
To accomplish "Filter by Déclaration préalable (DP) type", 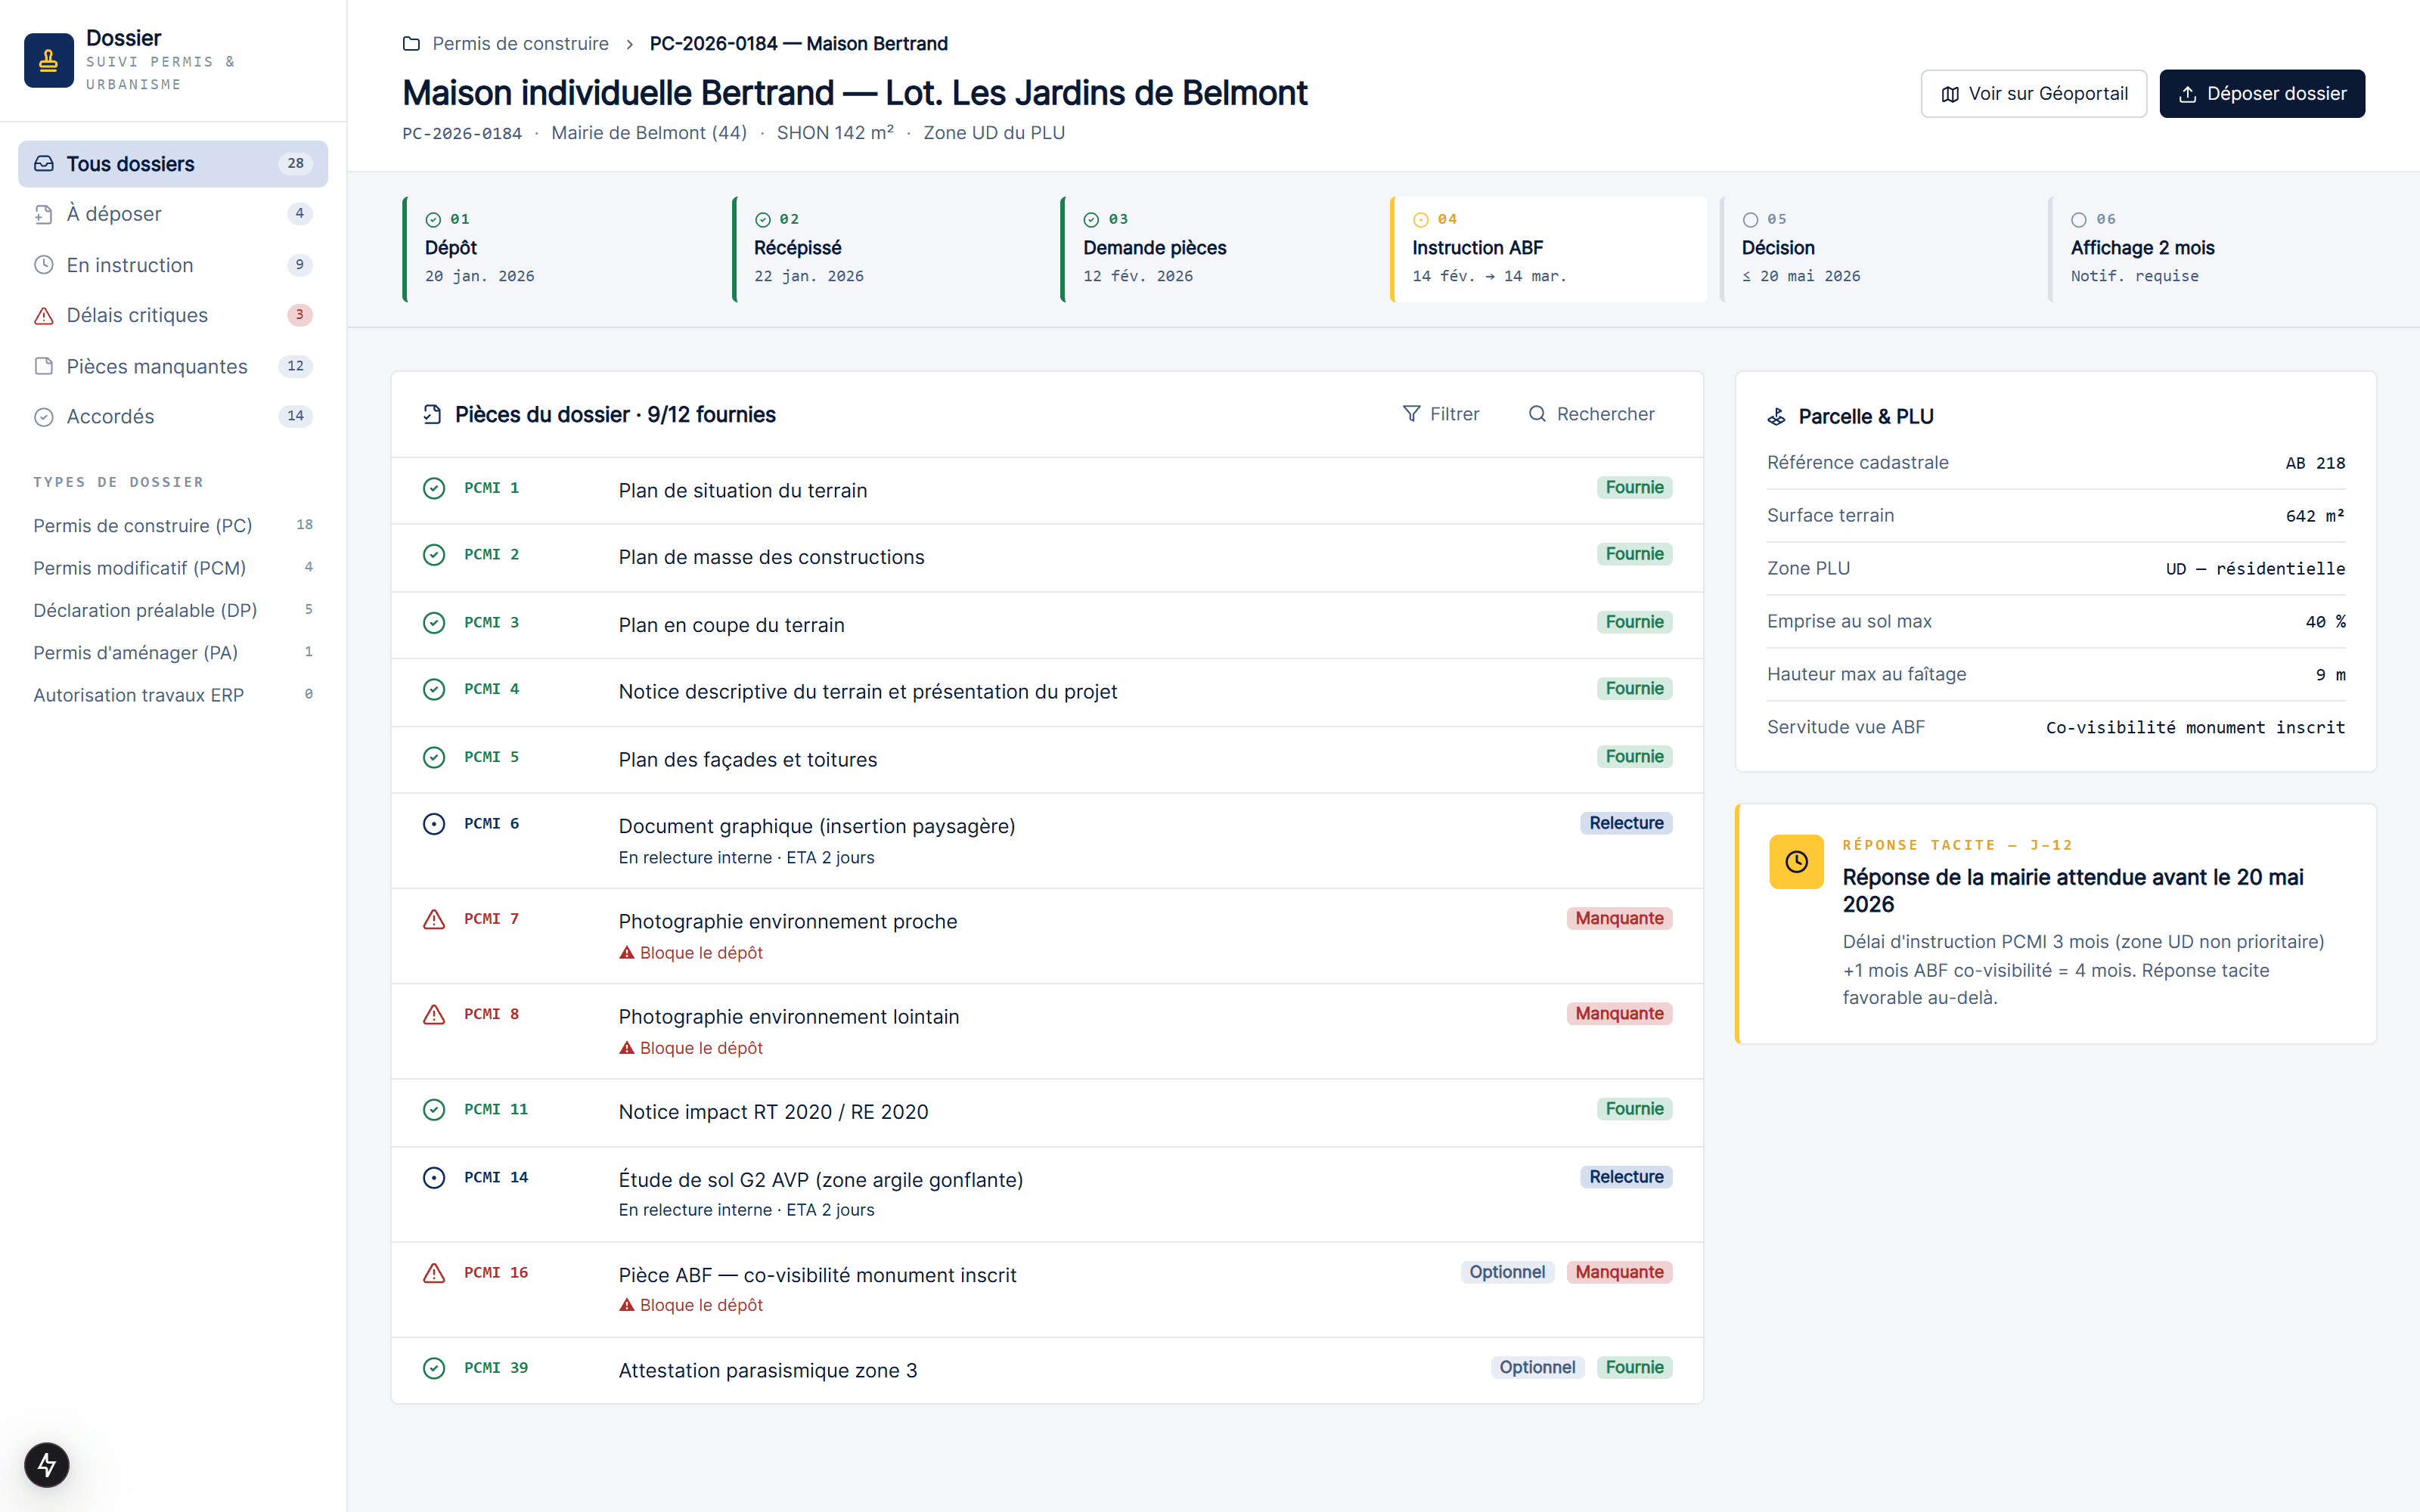I will 173,610.
